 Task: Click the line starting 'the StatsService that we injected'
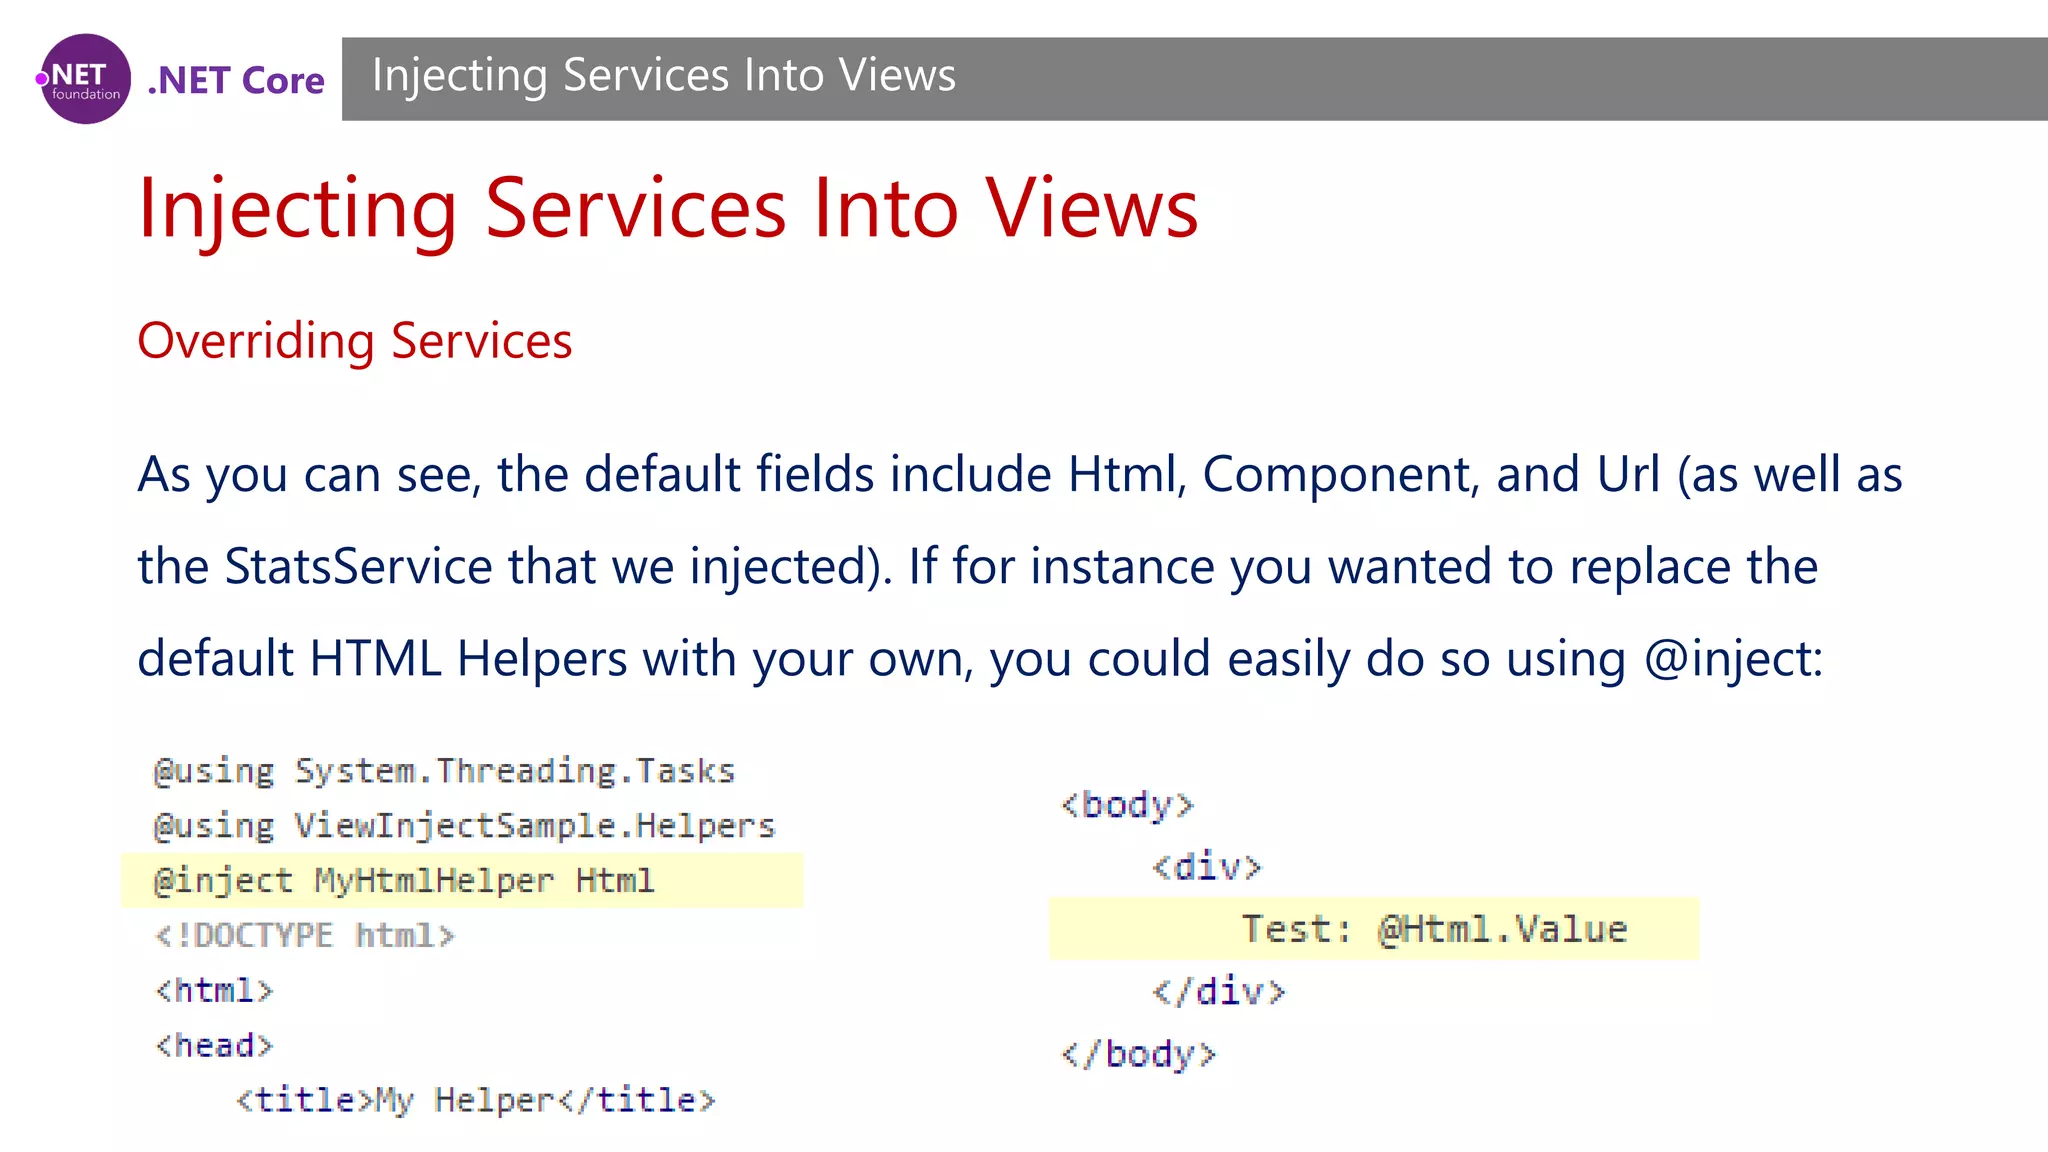pyautogui.click(x=977, y=567)
